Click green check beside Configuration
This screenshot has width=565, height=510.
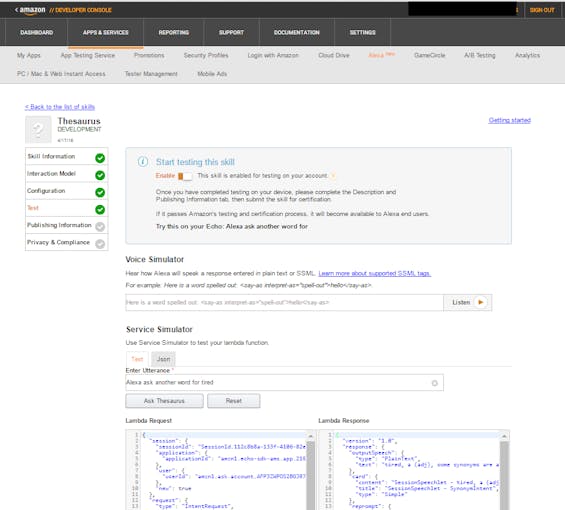point(100,192)
